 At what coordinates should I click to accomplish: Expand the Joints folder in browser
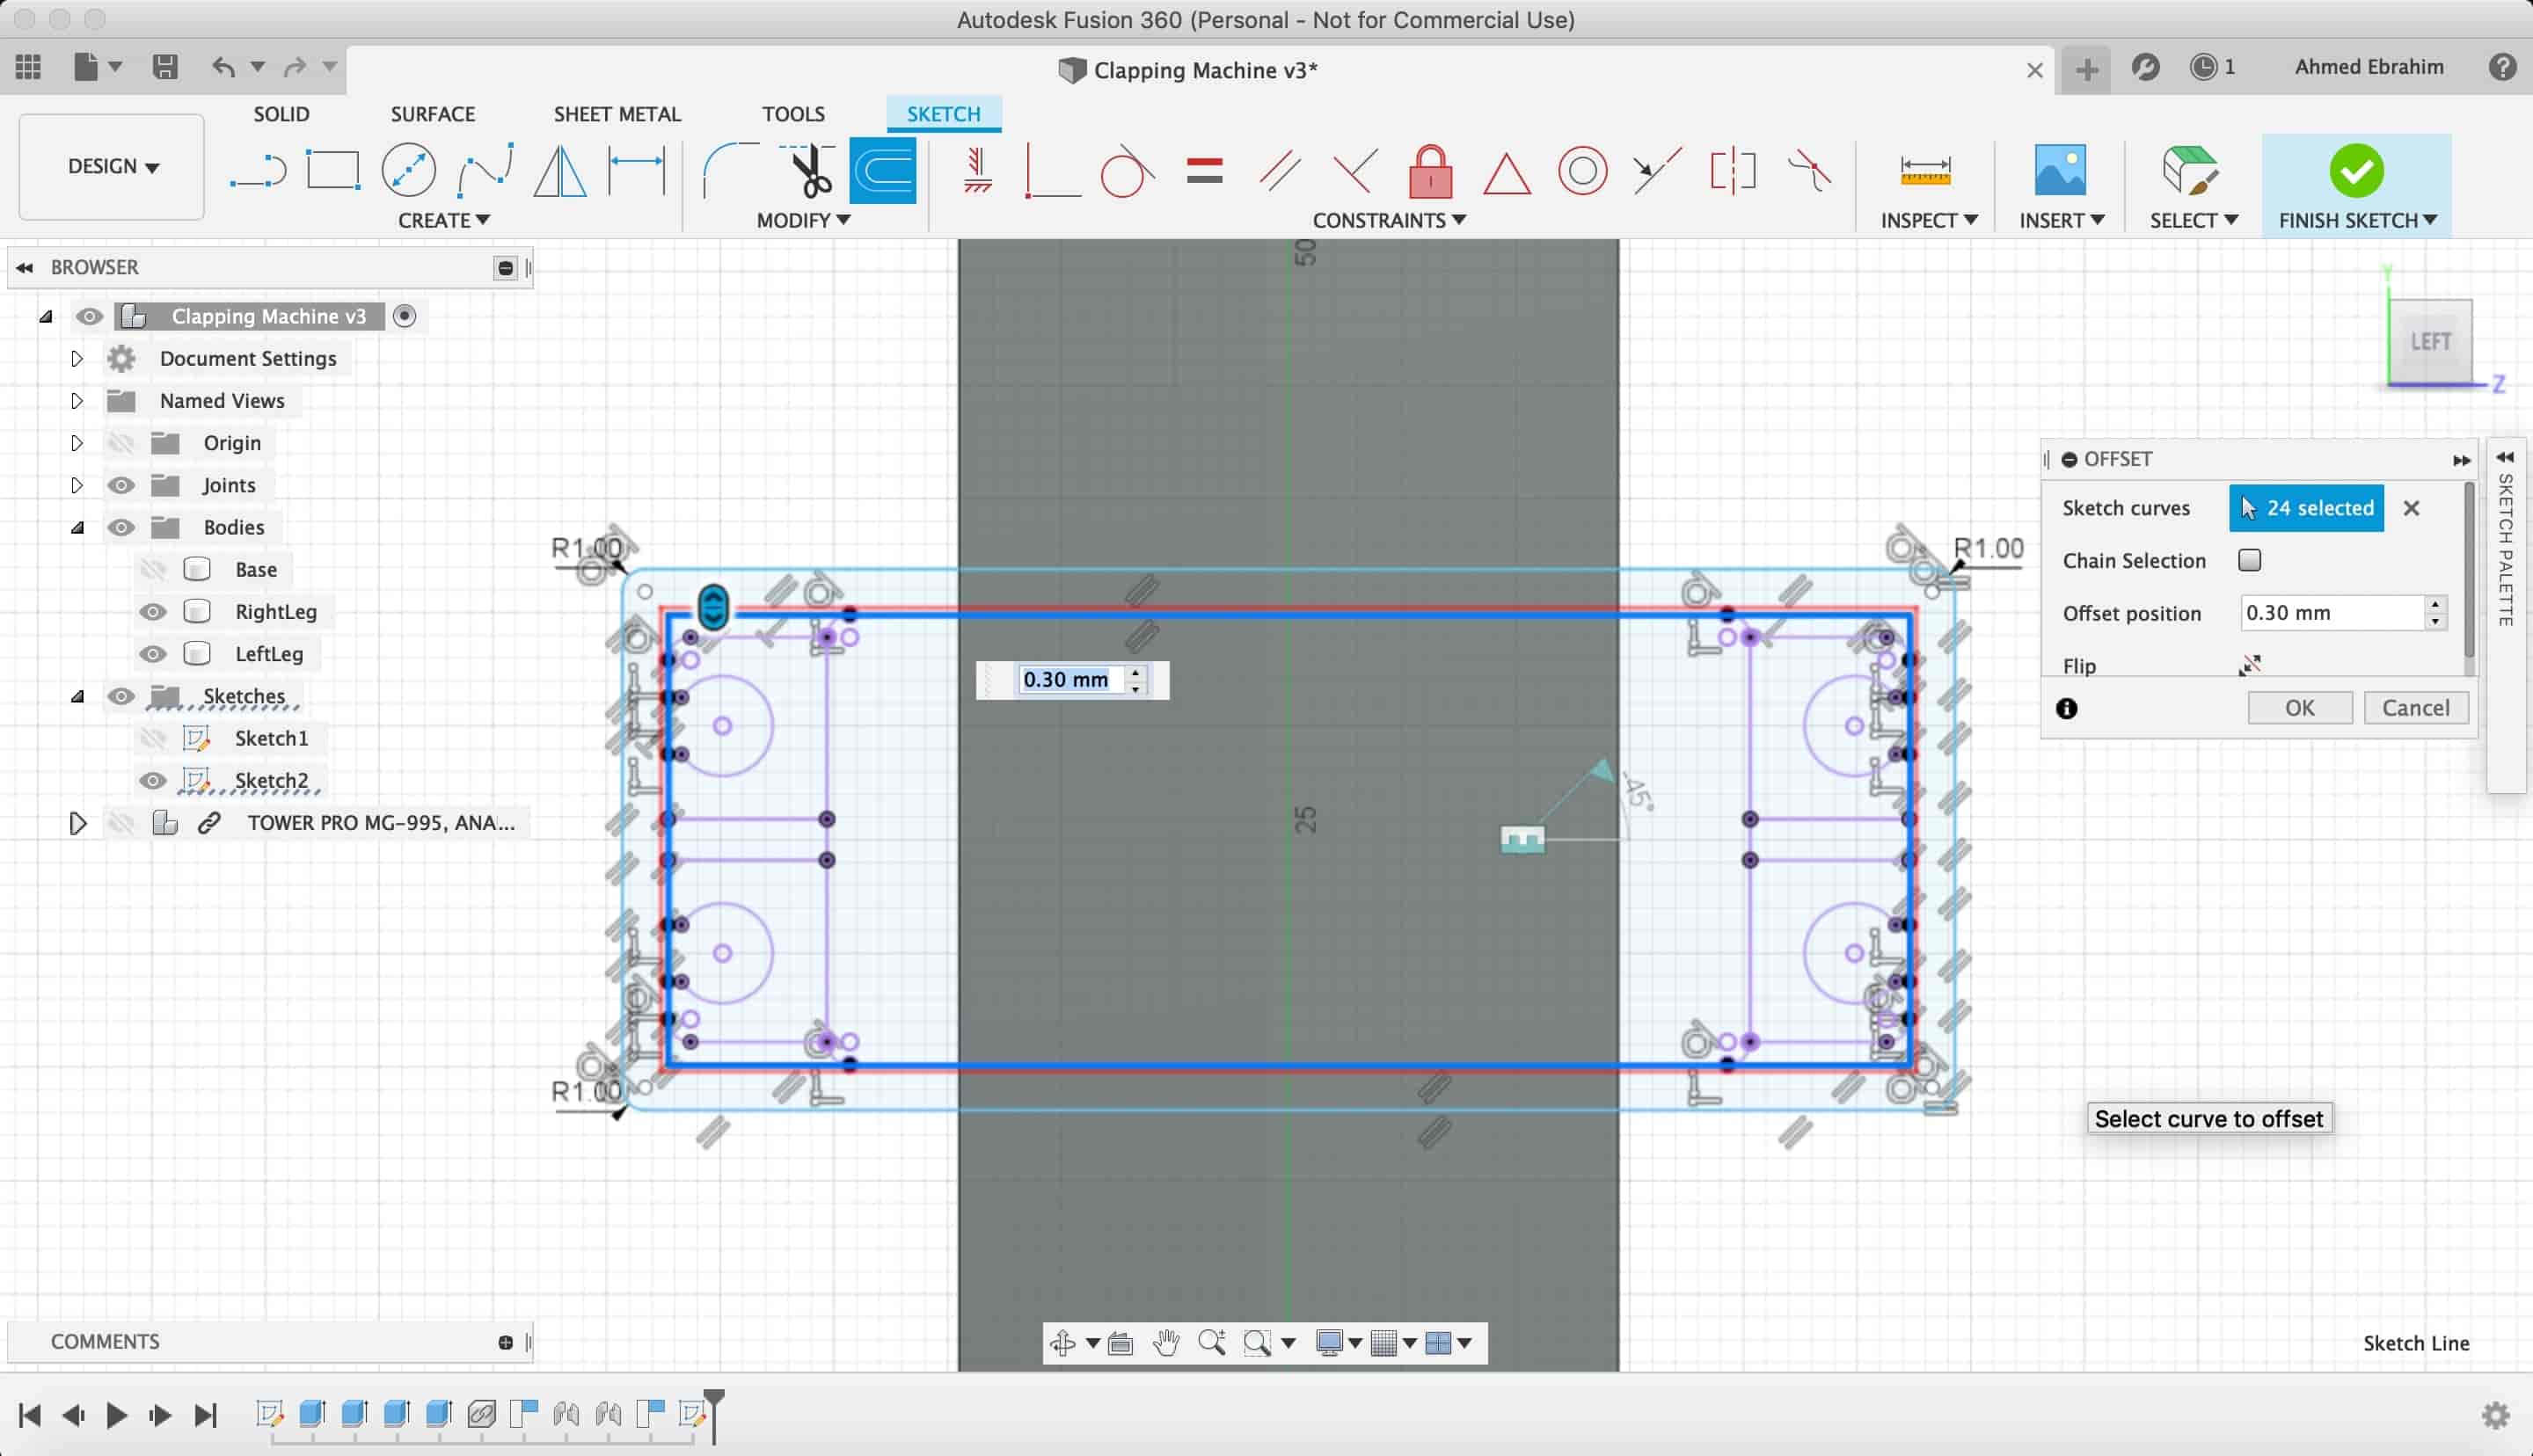click(77, 484)
